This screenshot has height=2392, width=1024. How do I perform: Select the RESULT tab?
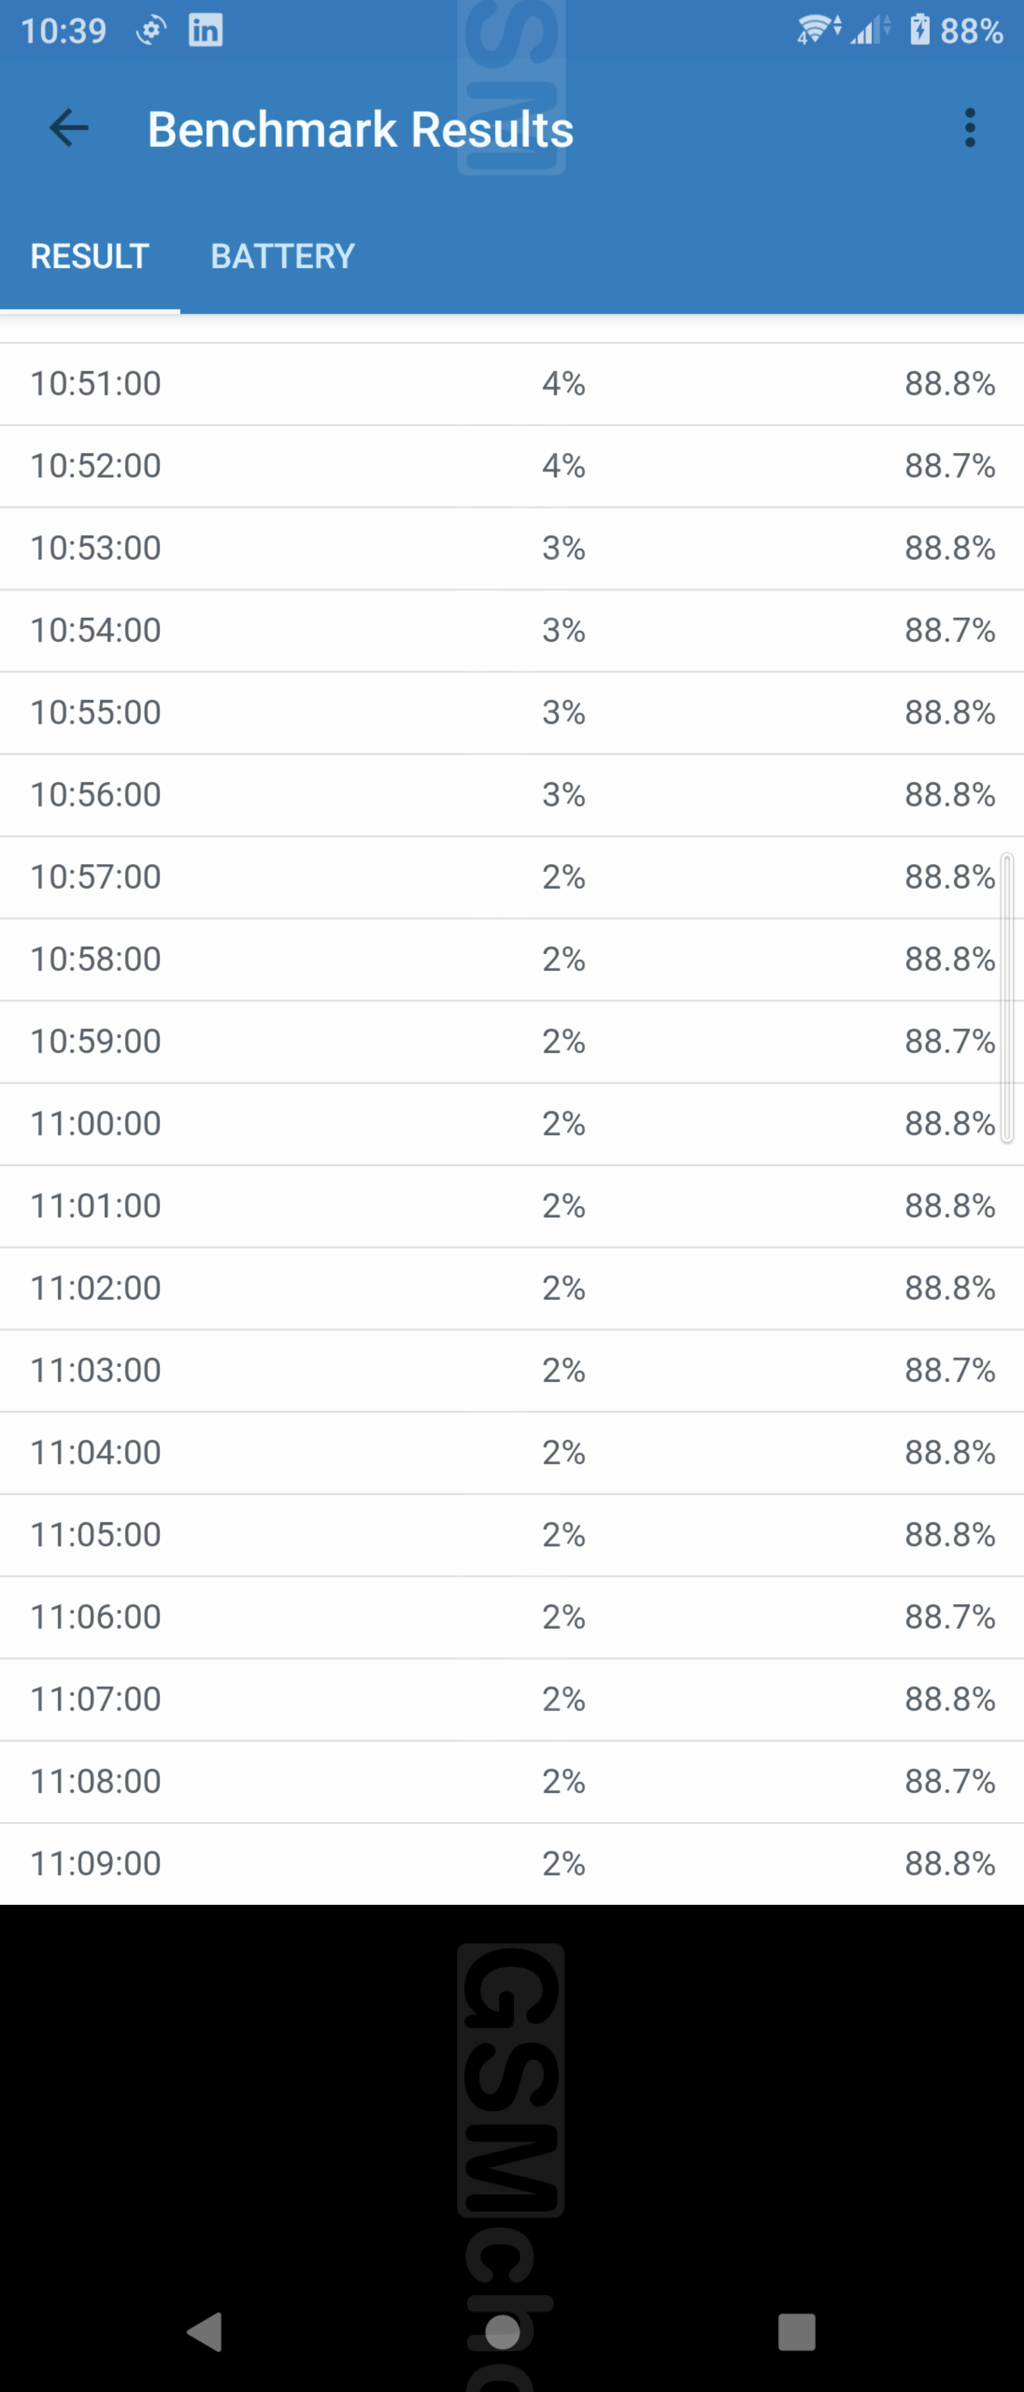pyautogui.click(x=90, y=257)
